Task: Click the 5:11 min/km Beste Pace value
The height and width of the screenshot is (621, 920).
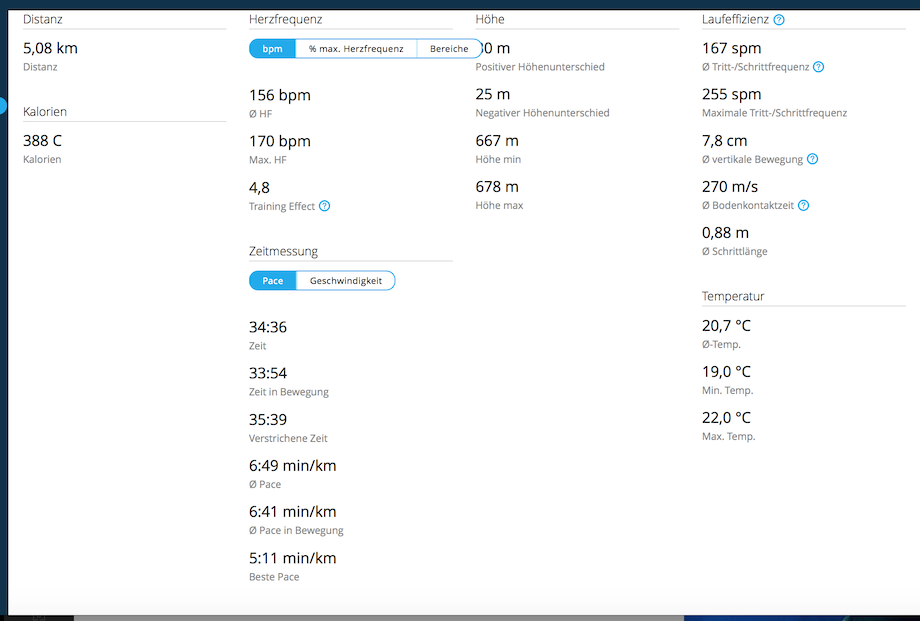Action: [x=292, y=558]
